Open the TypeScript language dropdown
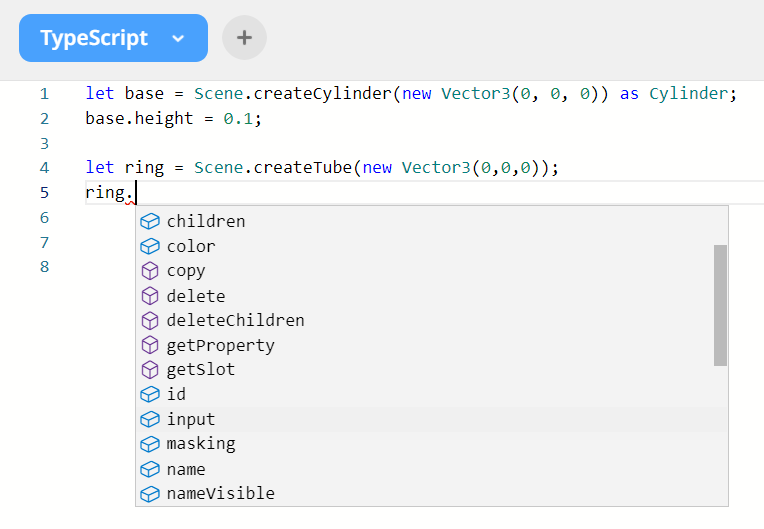 click(113, 38)
